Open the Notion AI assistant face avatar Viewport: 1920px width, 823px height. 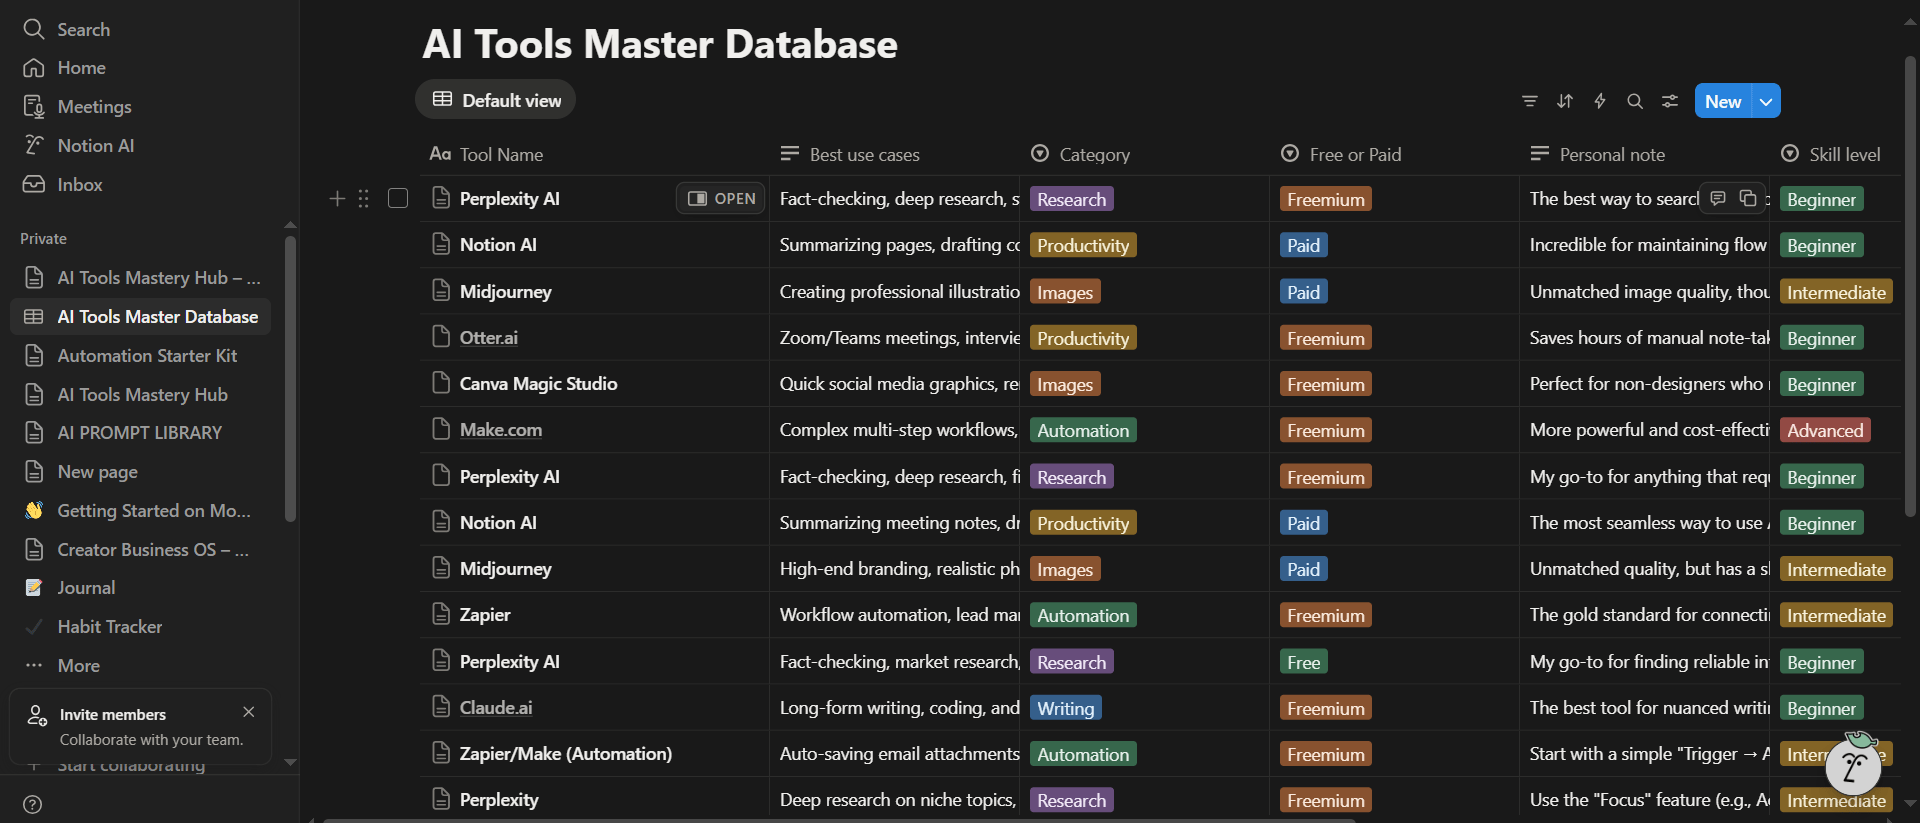(1853, 767)
